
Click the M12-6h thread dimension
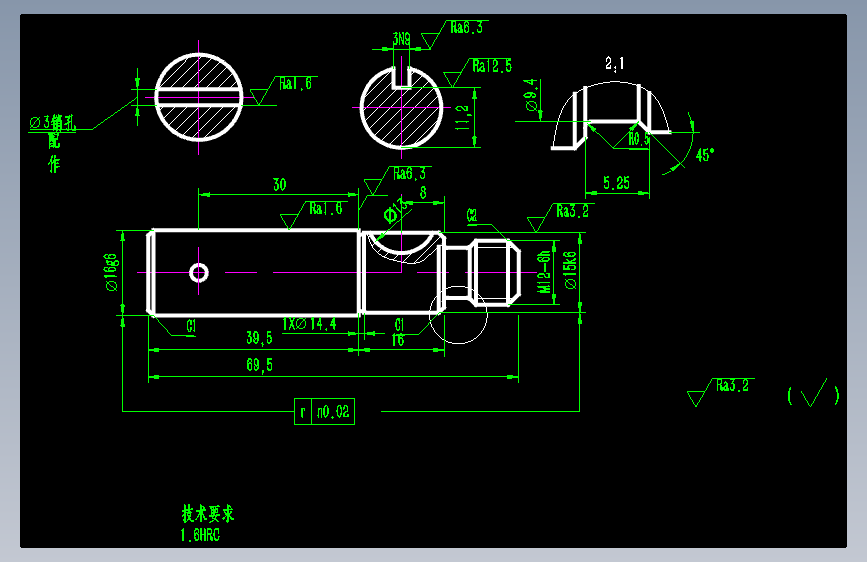pyautogui.click(x=544, y=272)
